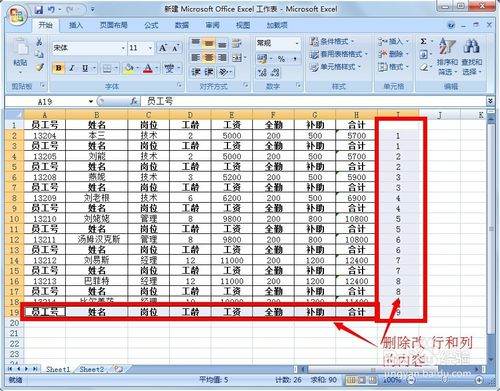Screen dimensions: 500x391
Task: Click the insert function fx button
Action: point(134,101)
